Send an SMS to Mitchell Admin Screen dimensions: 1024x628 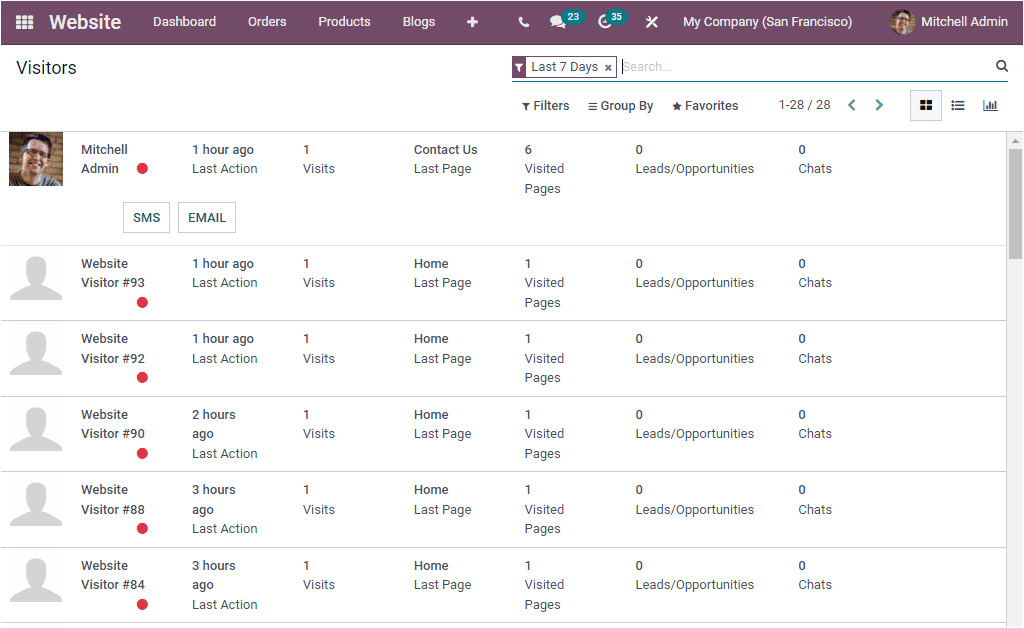click(x=146, y=217)
